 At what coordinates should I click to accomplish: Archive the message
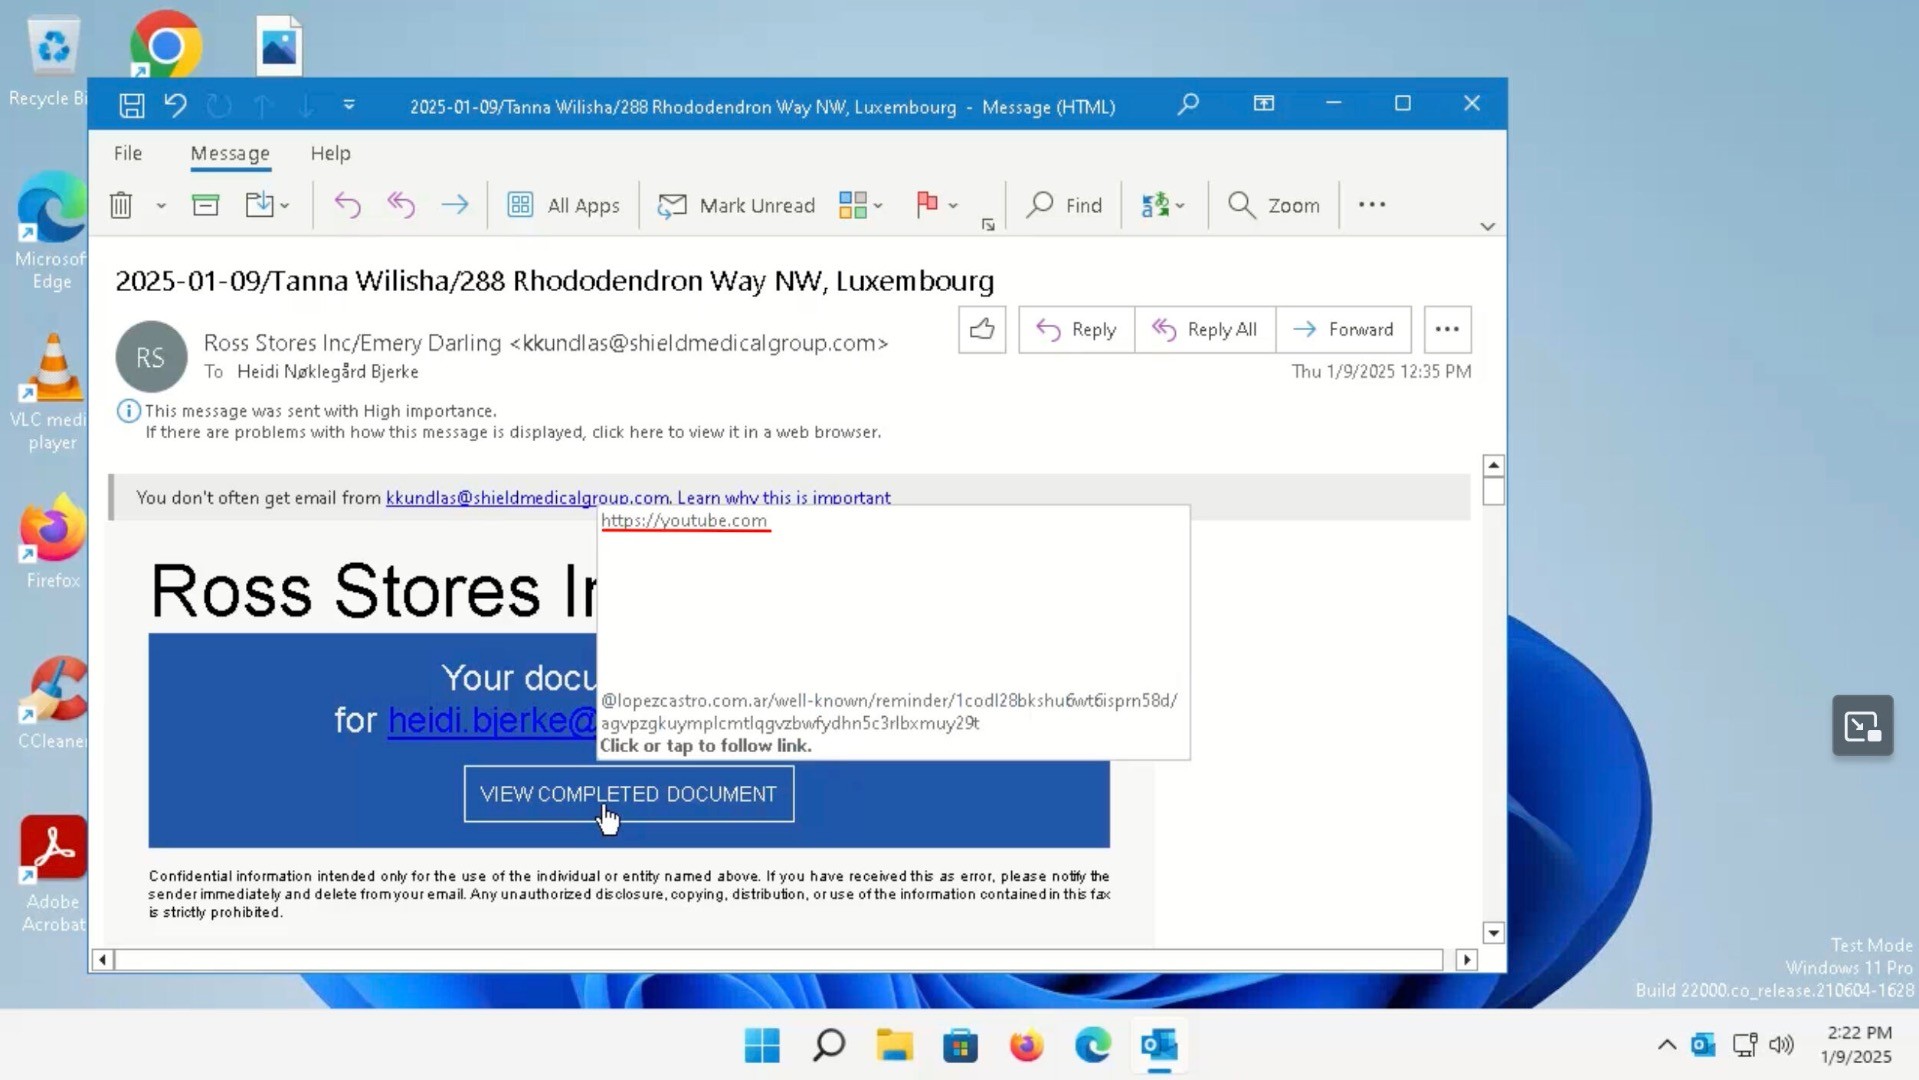(205, 205)
